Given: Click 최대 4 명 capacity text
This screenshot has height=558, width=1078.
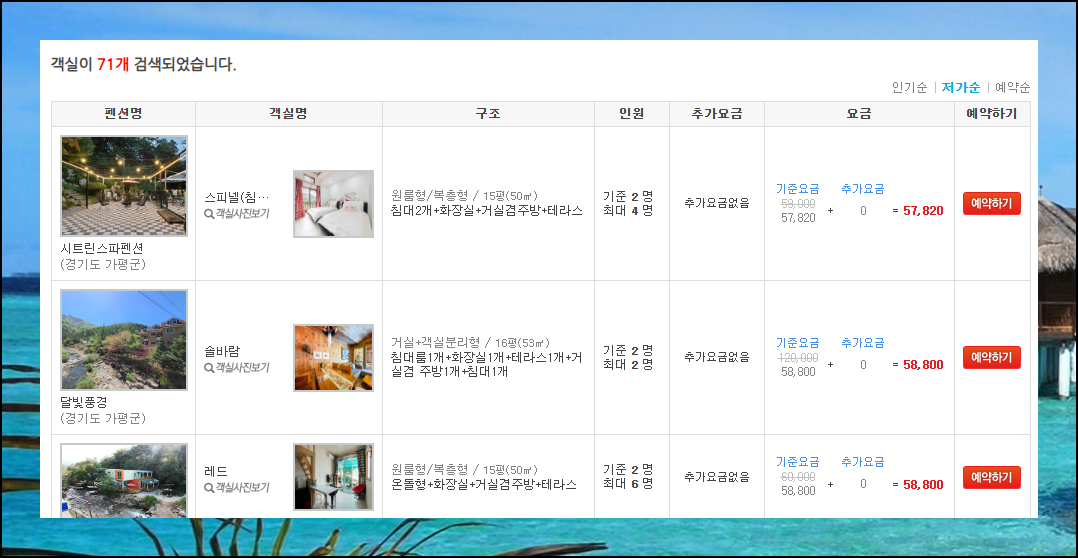Looking at the screenshot, I should click(628, 210).
